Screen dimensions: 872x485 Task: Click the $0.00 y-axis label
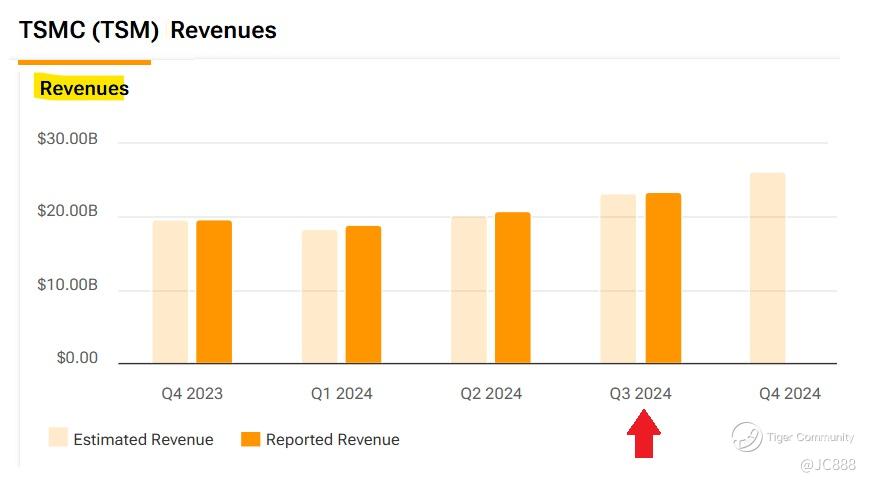pyautogui.click(x=77, y=358)
